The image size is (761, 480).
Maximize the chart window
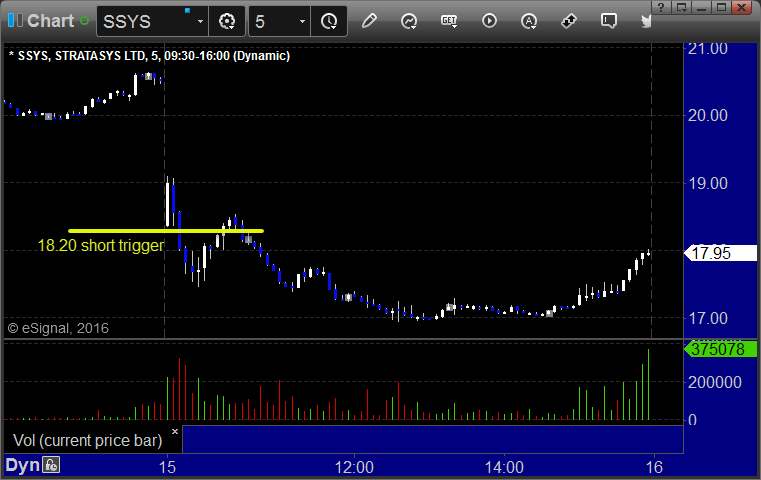coord(722,7)
